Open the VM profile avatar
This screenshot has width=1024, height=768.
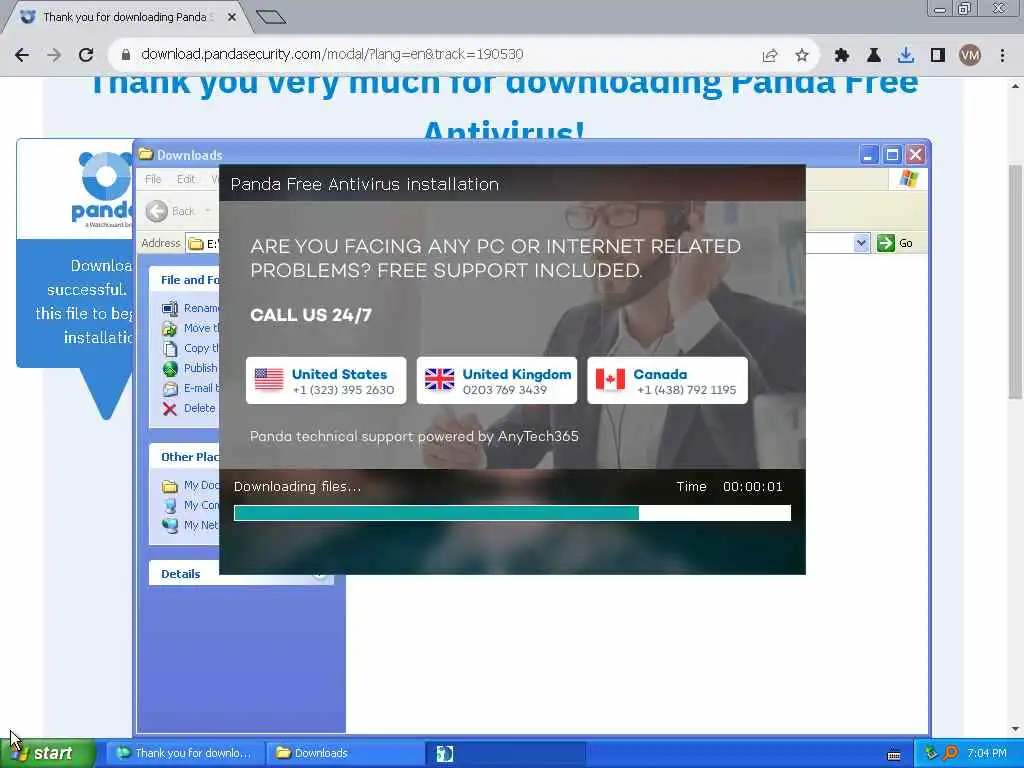pos(970,56)
